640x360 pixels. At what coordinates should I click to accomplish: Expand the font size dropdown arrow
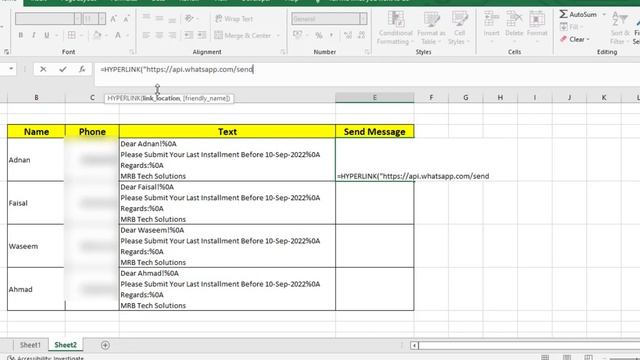pyautogui.click(x=102, y=19)
